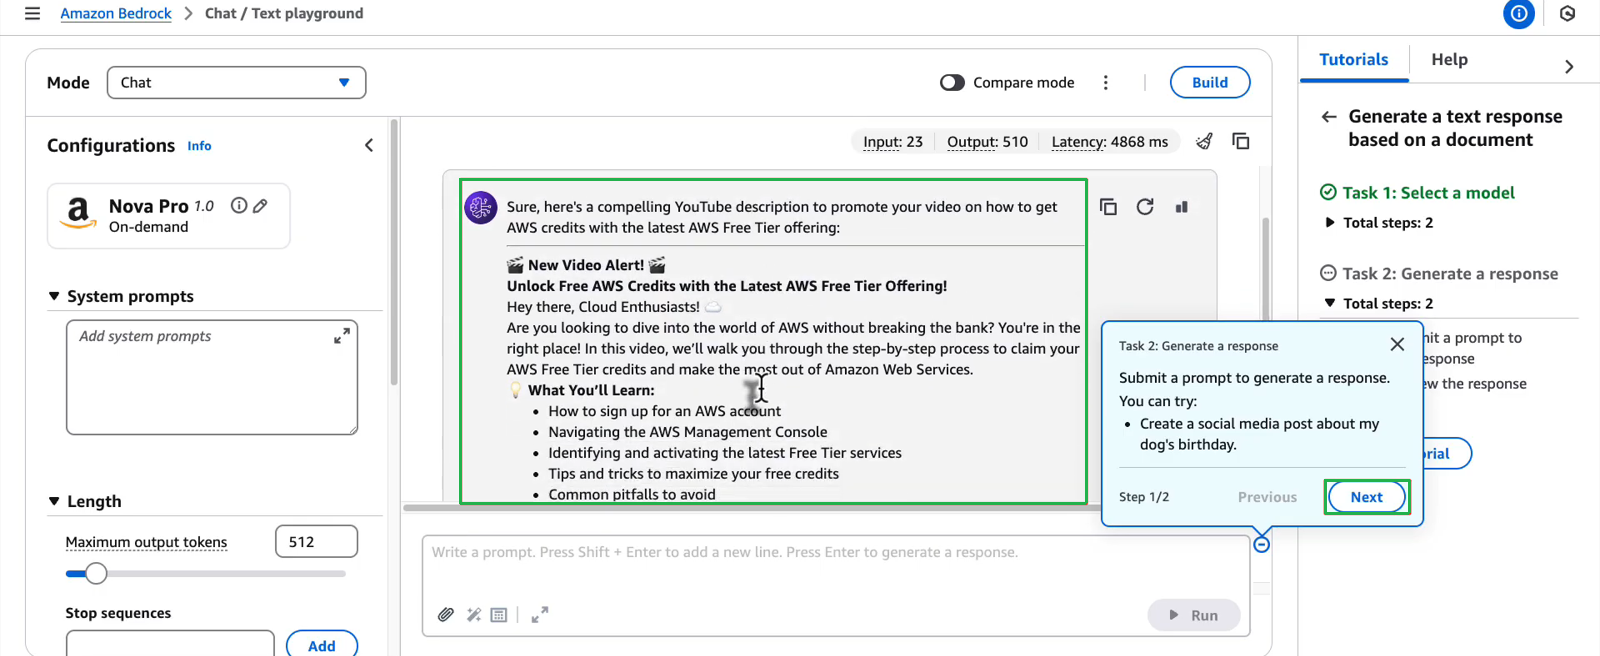1600x656 pixels.
Task: Click Next in the tutorial popup
Action: coord(1366,497)
